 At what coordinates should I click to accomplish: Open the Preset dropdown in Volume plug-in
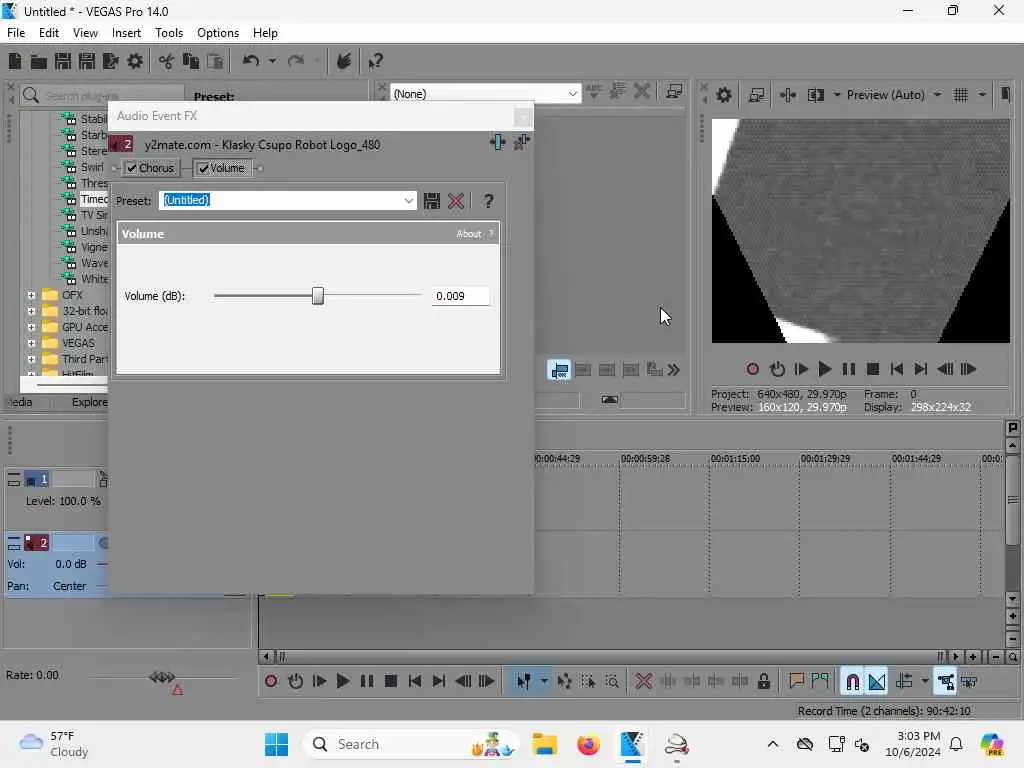408,200
